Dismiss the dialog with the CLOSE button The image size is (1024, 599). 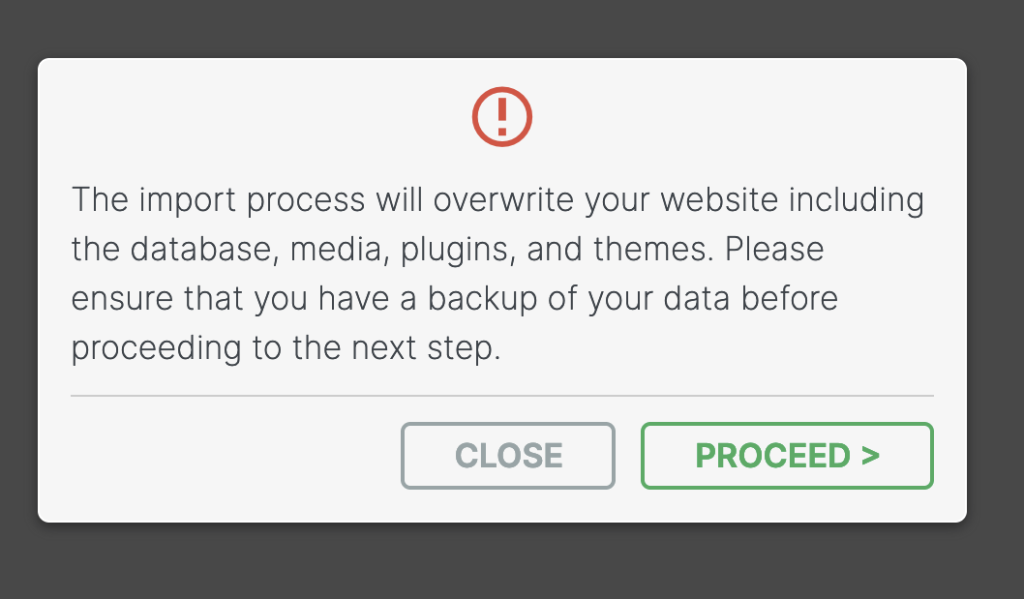(508, 455)
